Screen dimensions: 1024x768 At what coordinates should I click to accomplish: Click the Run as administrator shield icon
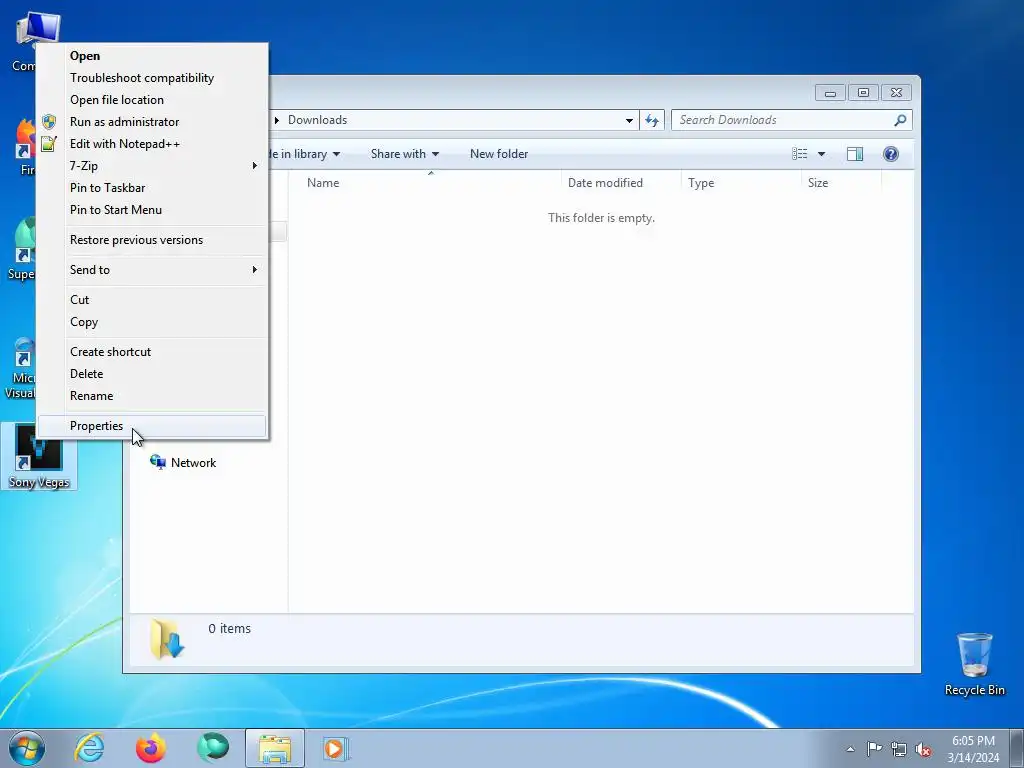click(49, 122)
